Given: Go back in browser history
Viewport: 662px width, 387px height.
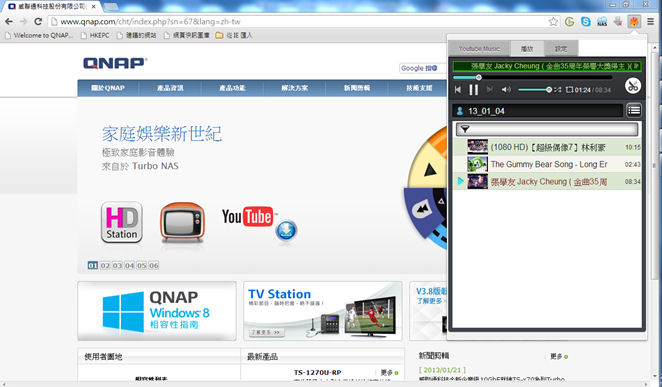Looking at the screenshot, I should 9,22.
